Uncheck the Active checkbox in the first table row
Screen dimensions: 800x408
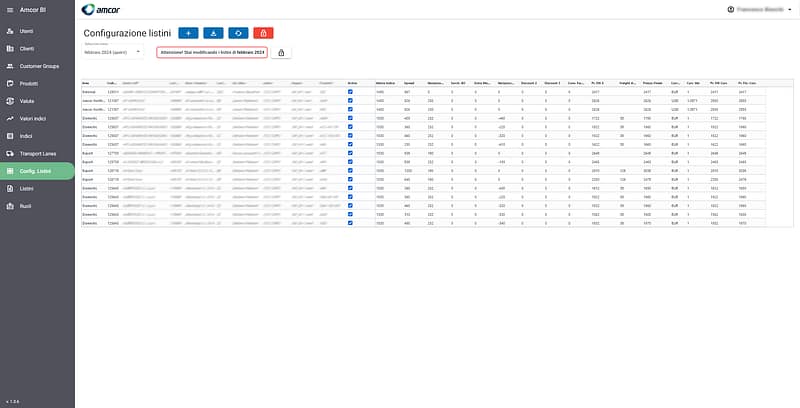tap(350, 91)
